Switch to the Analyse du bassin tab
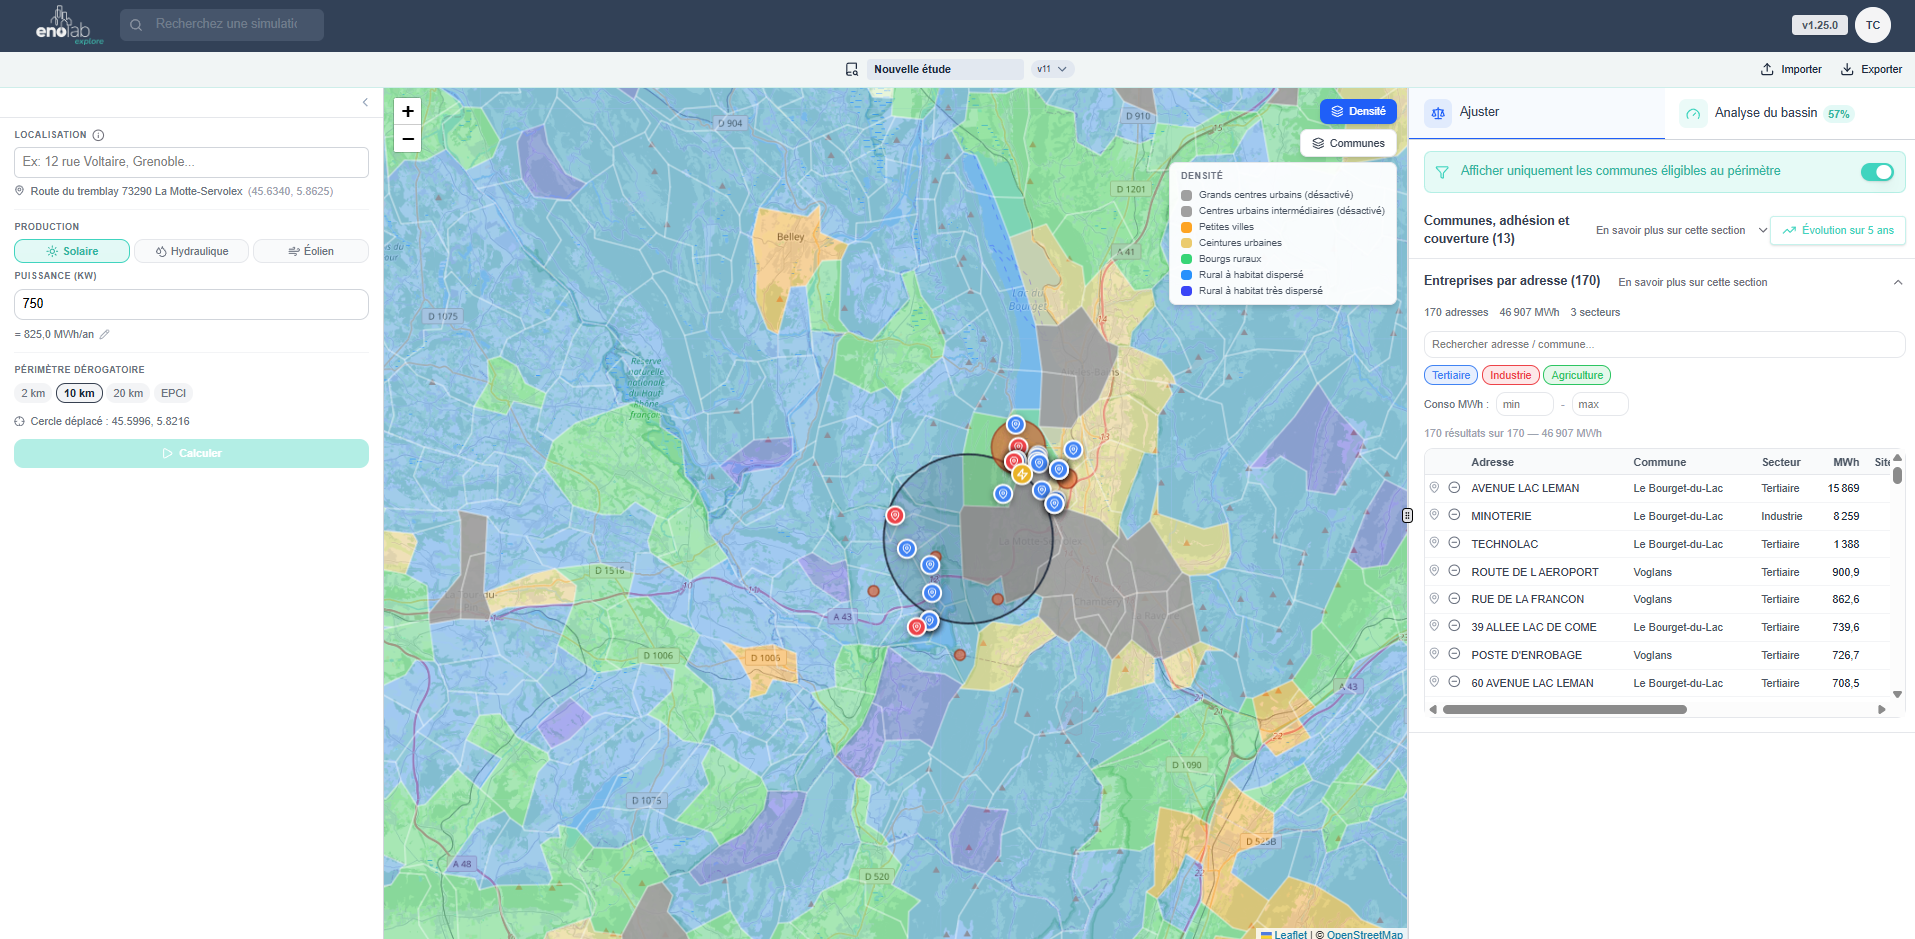This screenshot has height=939, width=1915. pyautogui.click(x=1766, y=113)
